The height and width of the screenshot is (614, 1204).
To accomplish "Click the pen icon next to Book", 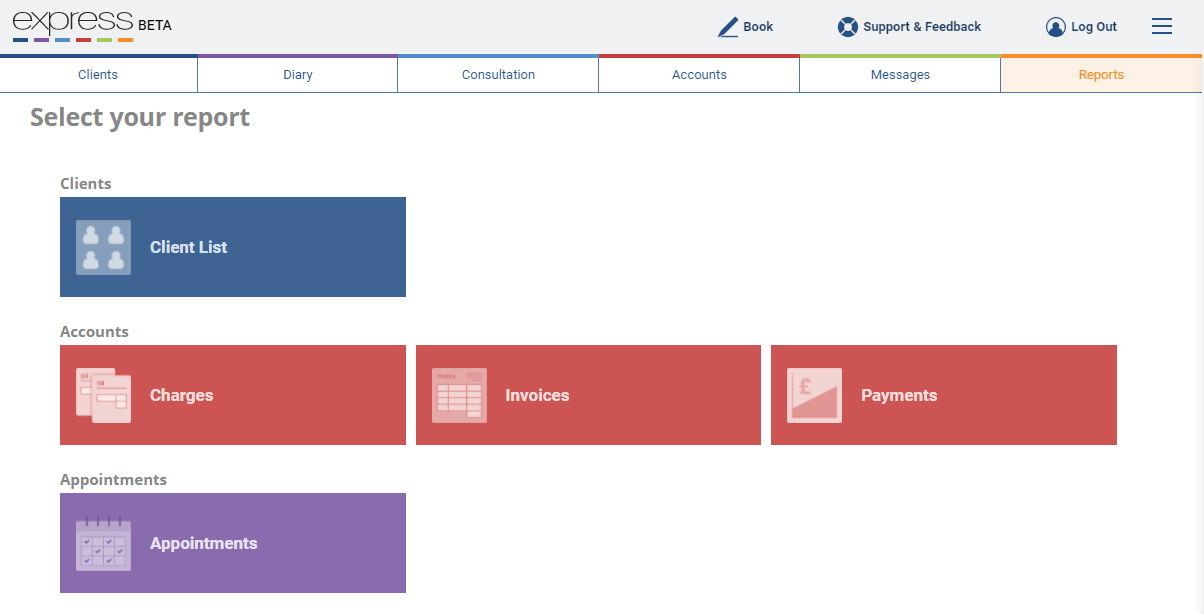I will tap(728, 27).
